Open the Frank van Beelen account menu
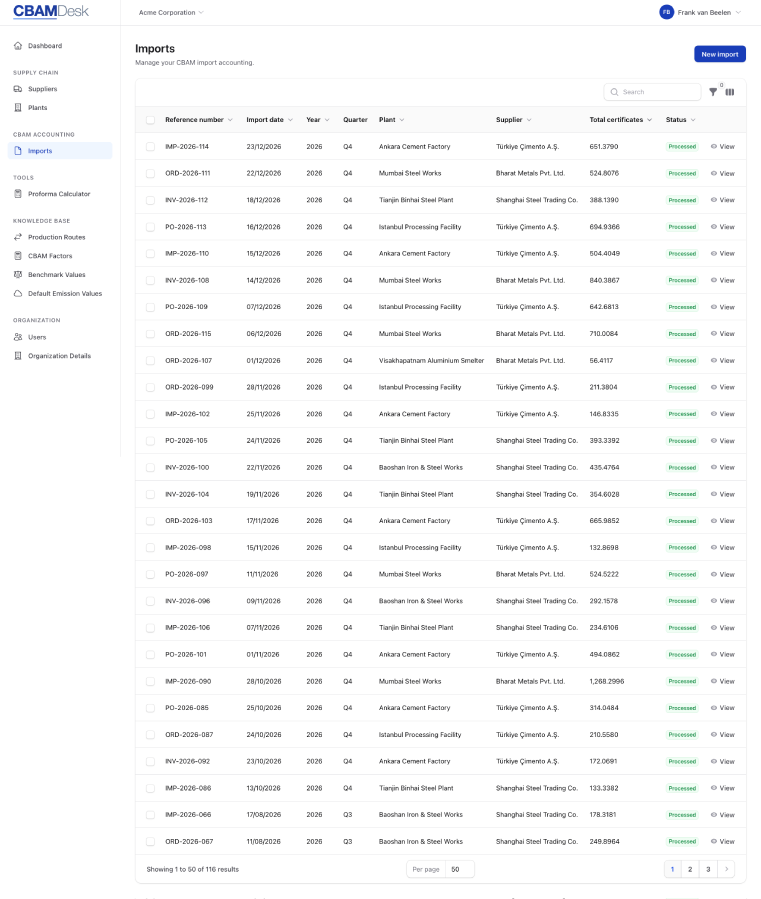 [704, 13]
